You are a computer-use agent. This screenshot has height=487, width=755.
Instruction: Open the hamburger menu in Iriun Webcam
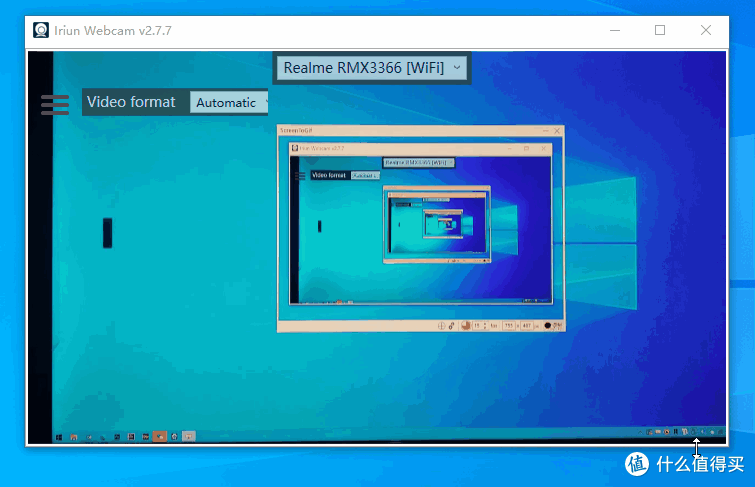click(55, 104)
